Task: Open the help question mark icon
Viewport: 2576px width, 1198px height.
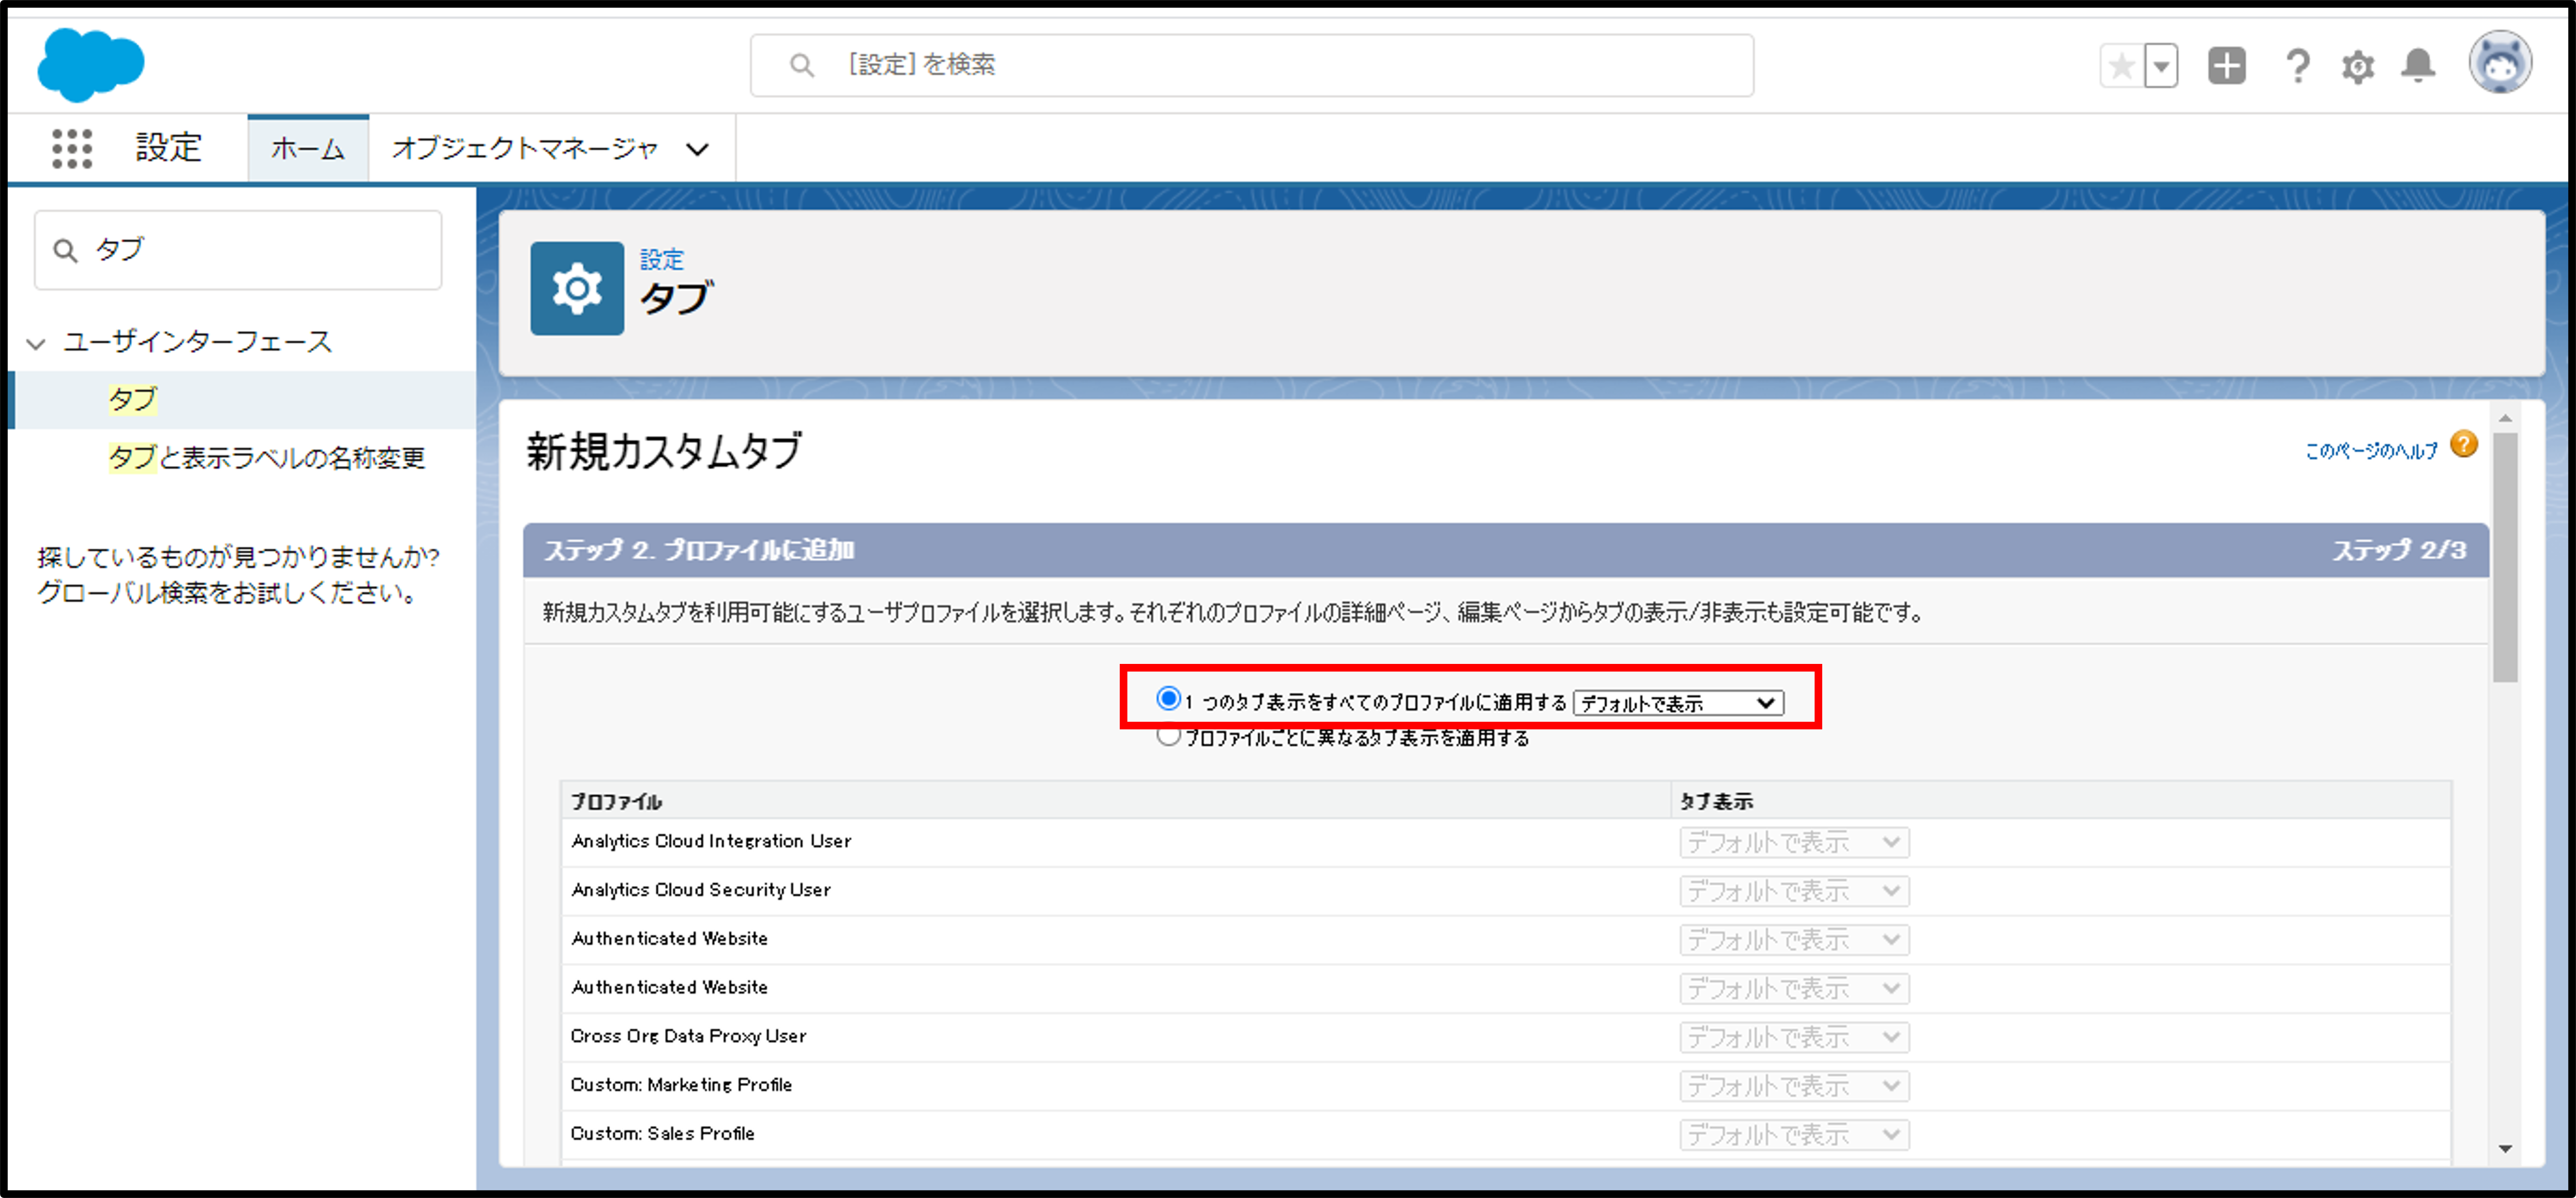Action: [x=2297, y=67]
